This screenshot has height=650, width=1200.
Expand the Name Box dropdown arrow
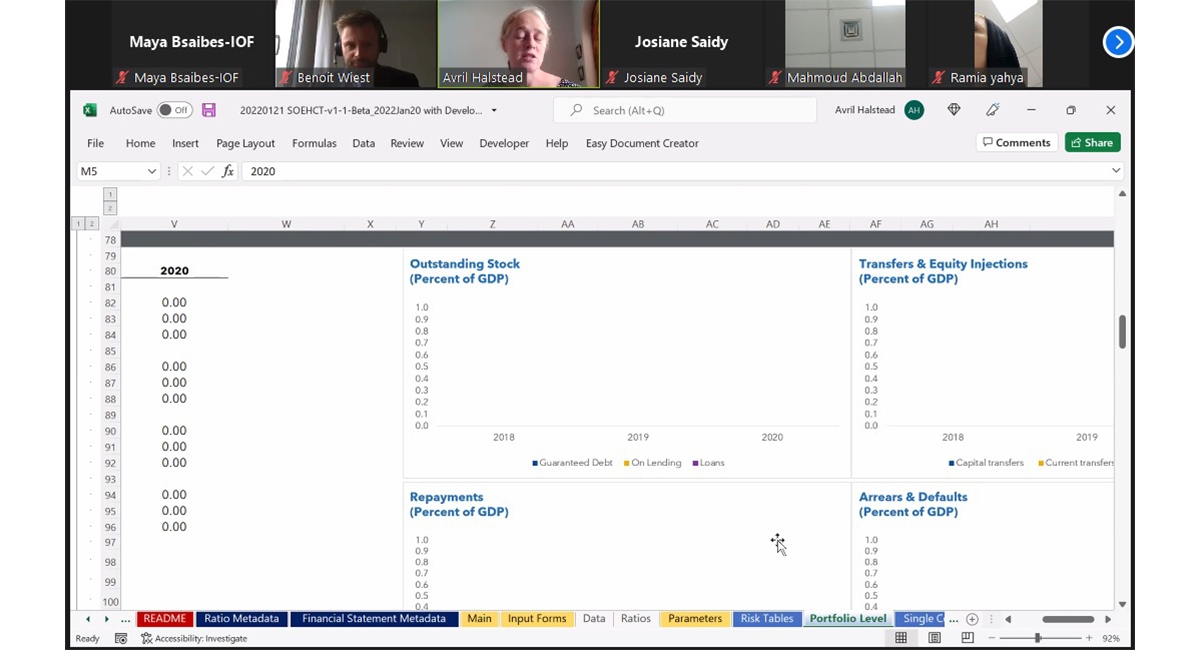pyautogui.click(x=152, y=171)
